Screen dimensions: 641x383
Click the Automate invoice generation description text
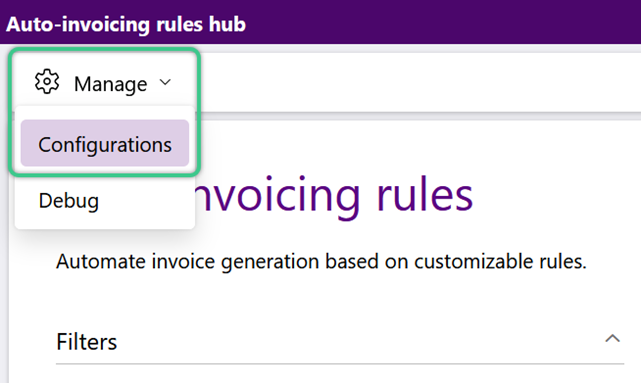click(321, 262)
